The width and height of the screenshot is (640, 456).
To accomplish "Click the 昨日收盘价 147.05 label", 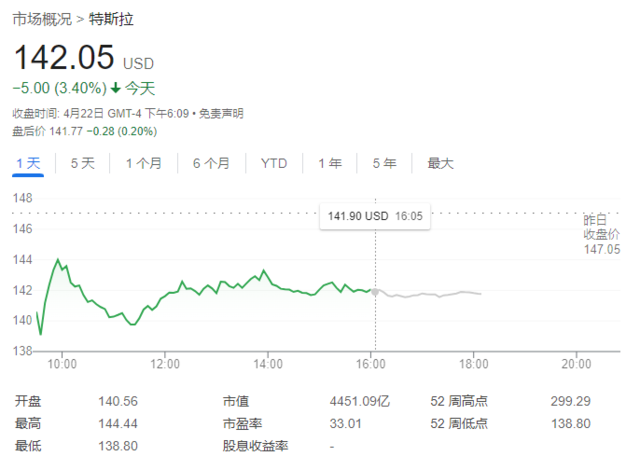I will tap(602, 235).
